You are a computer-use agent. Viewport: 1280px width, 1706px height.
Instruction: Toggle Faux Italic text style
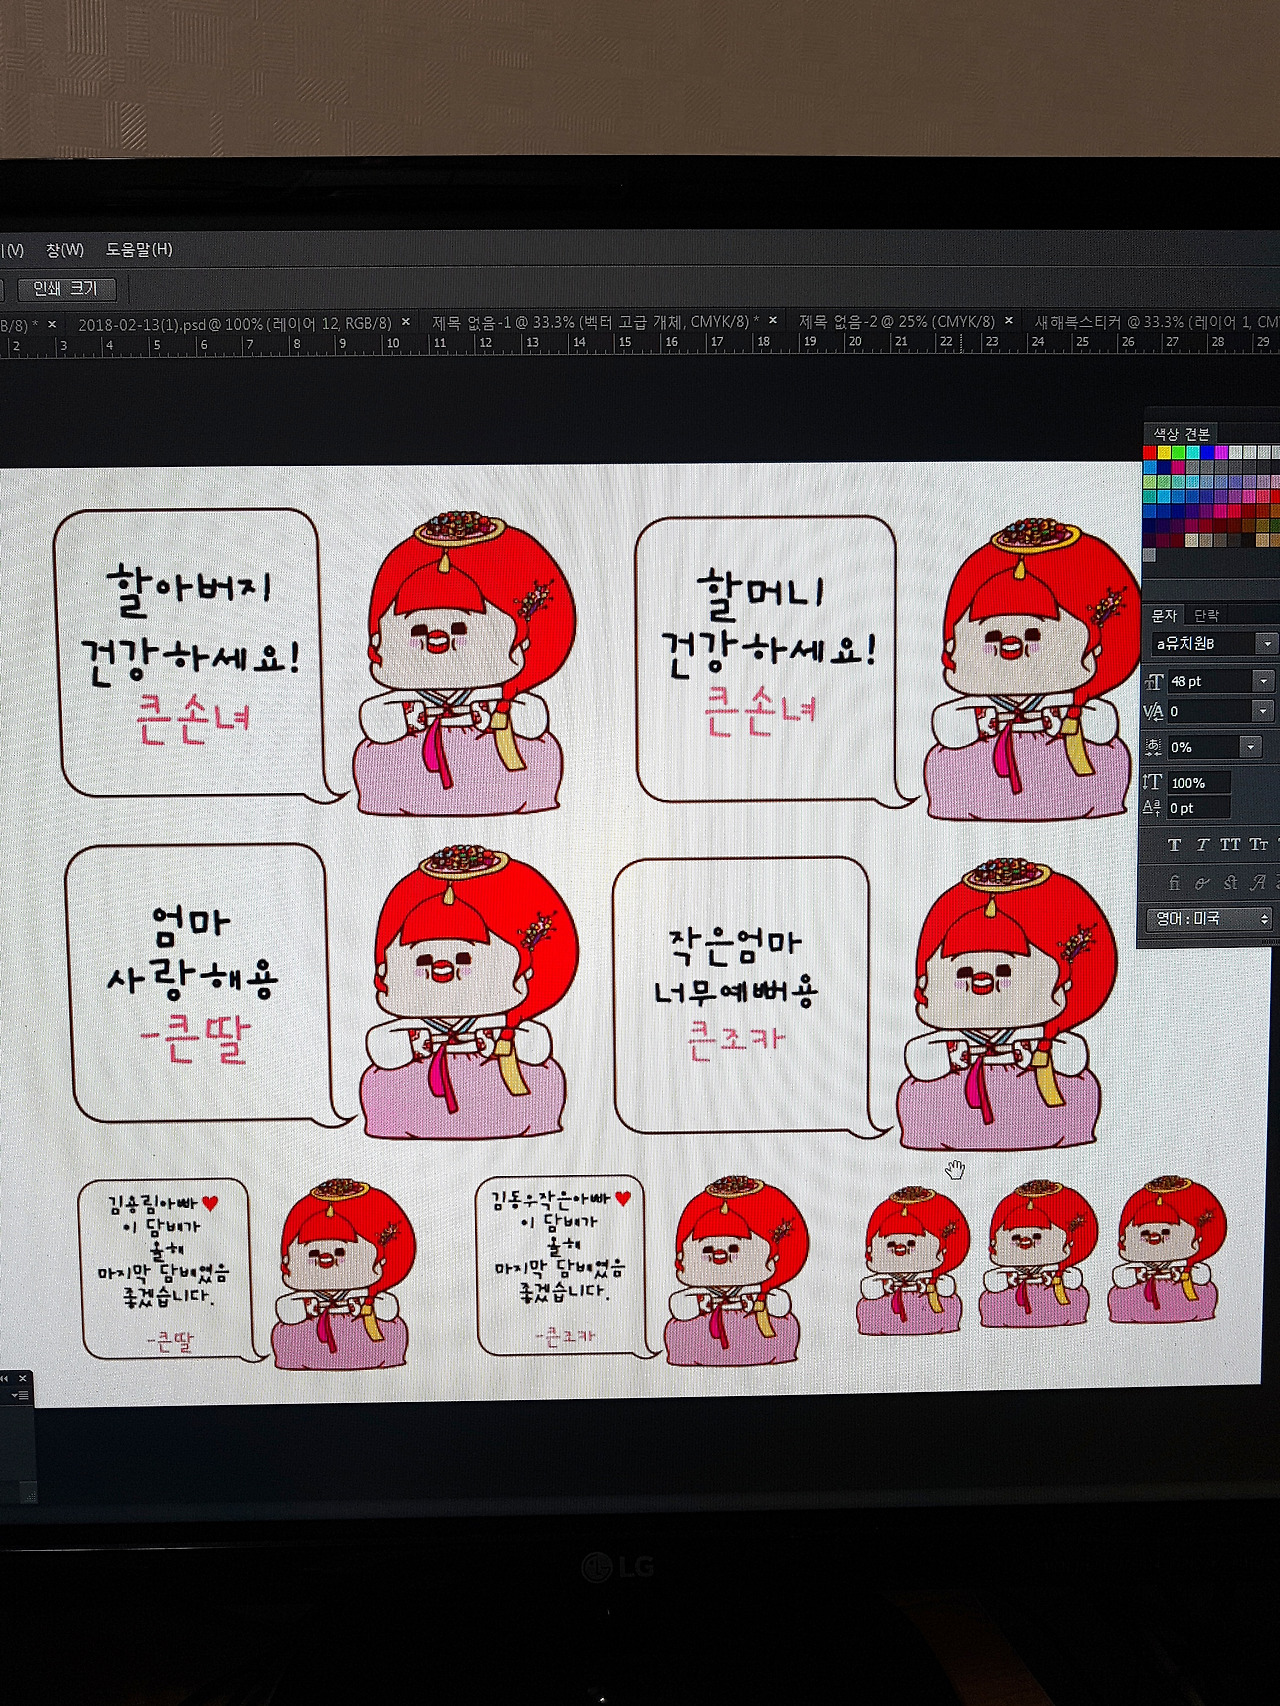point(1202,845)
